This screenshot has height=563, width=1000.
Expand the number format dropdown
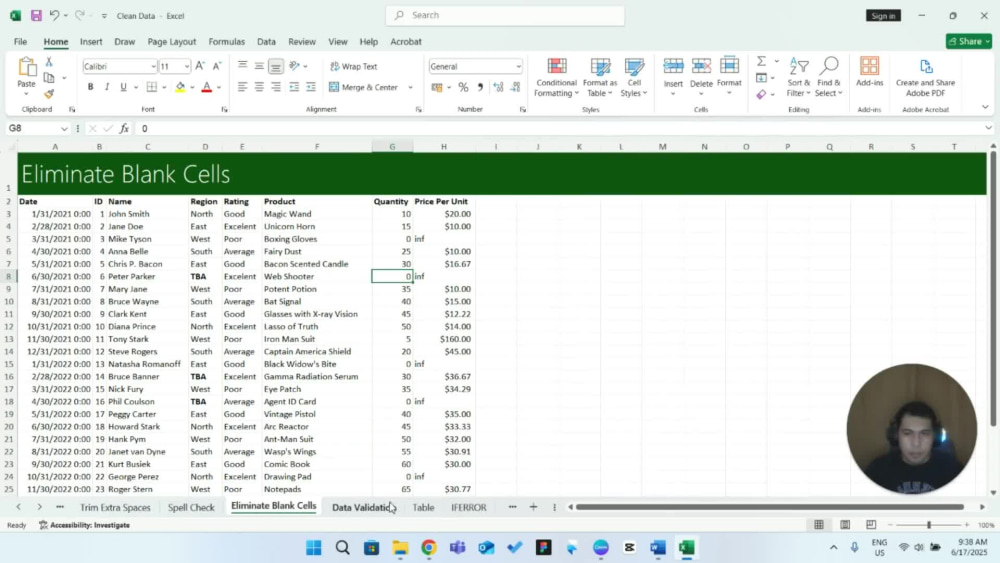click(518, 66)
